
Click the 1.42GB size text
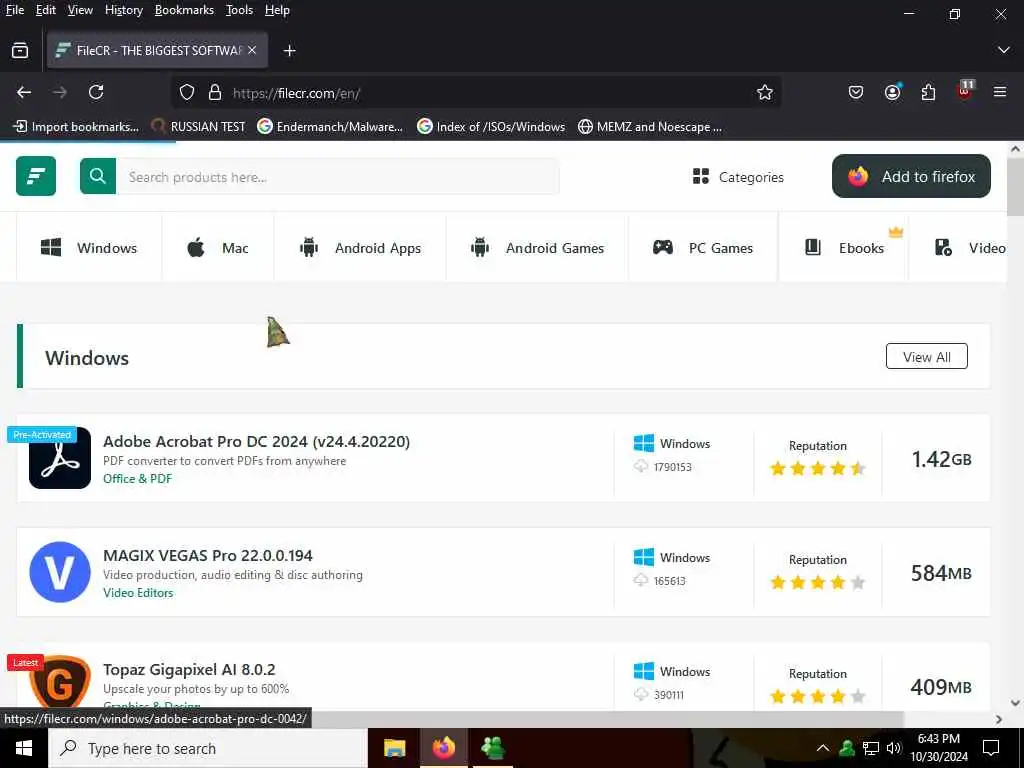click(x=941, y=459)
